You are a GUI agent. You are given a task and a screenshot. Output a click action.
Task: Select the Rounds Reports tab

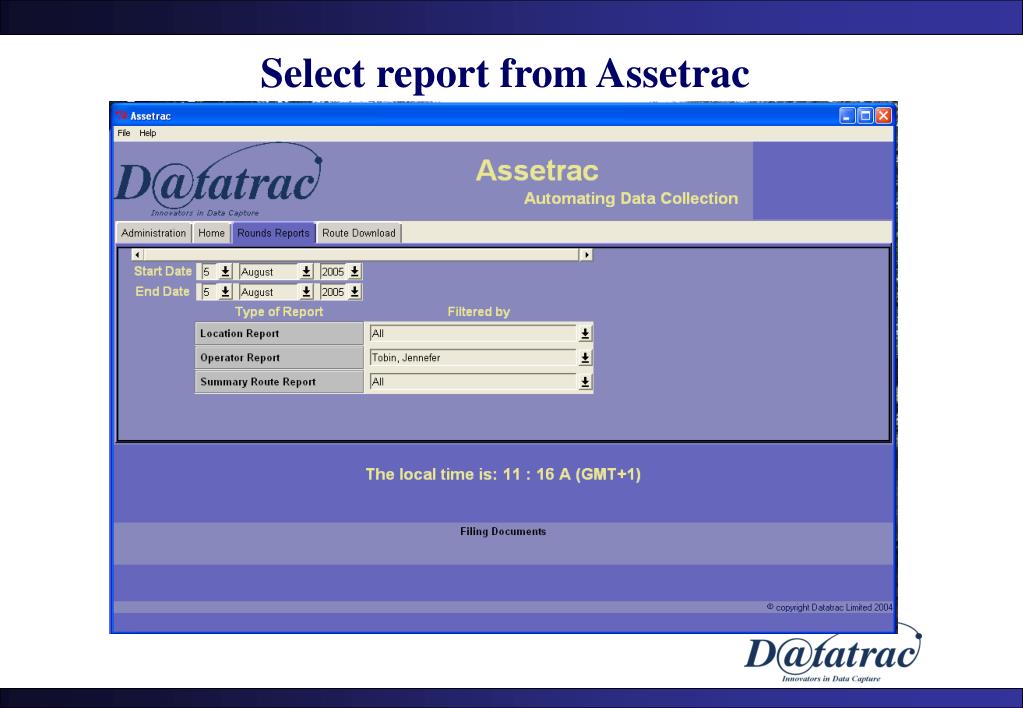coord(273,233)
